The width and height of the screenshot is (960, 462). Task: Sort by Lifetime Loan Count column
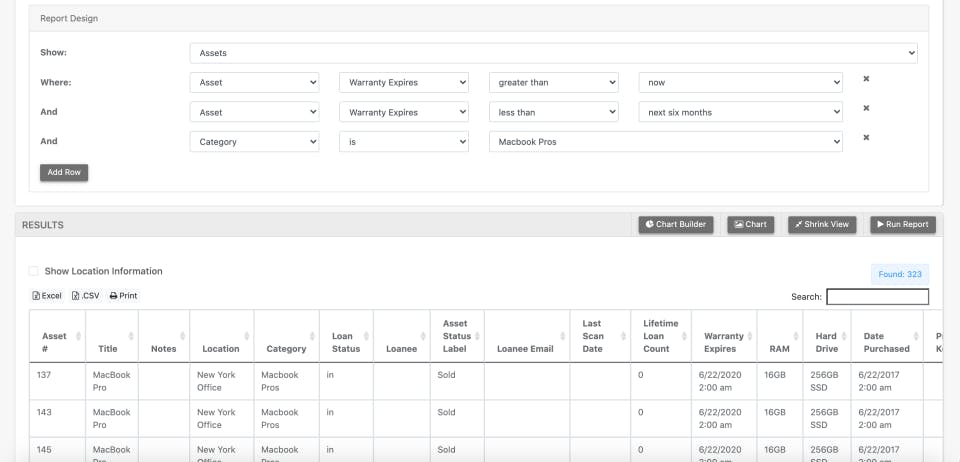661,336
